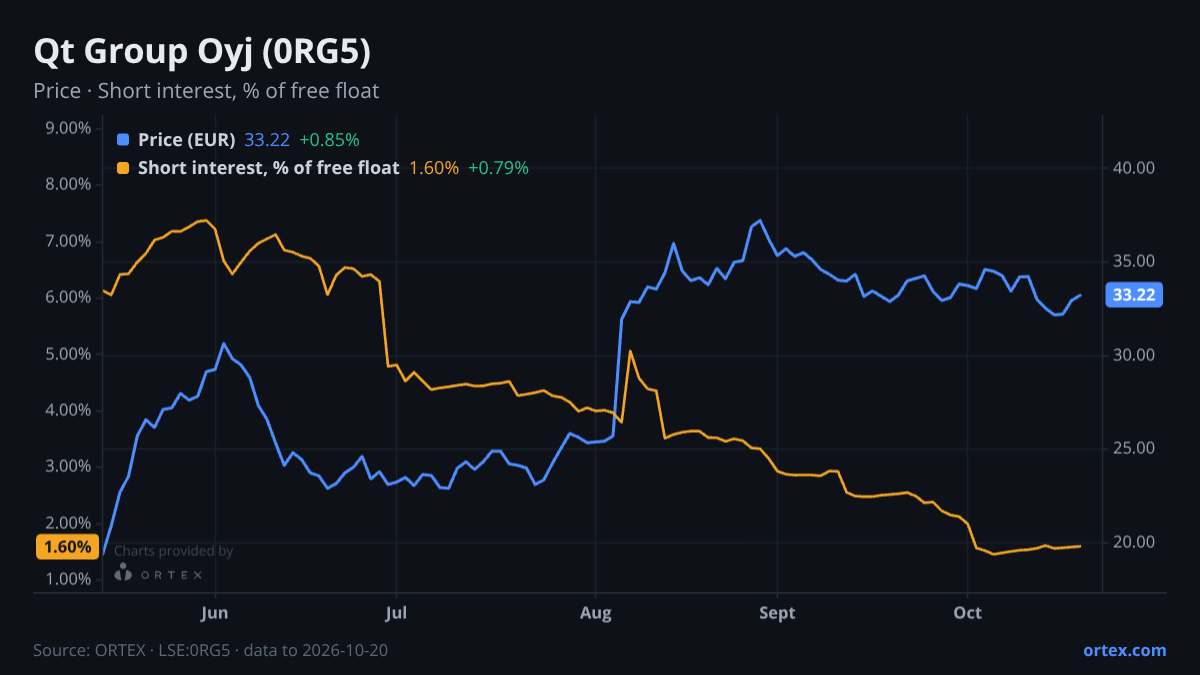Screen dimensions: 1200x675
Task: Click the Jun label on the time axis
Action: pyautogui.click(x=216, y=613)
